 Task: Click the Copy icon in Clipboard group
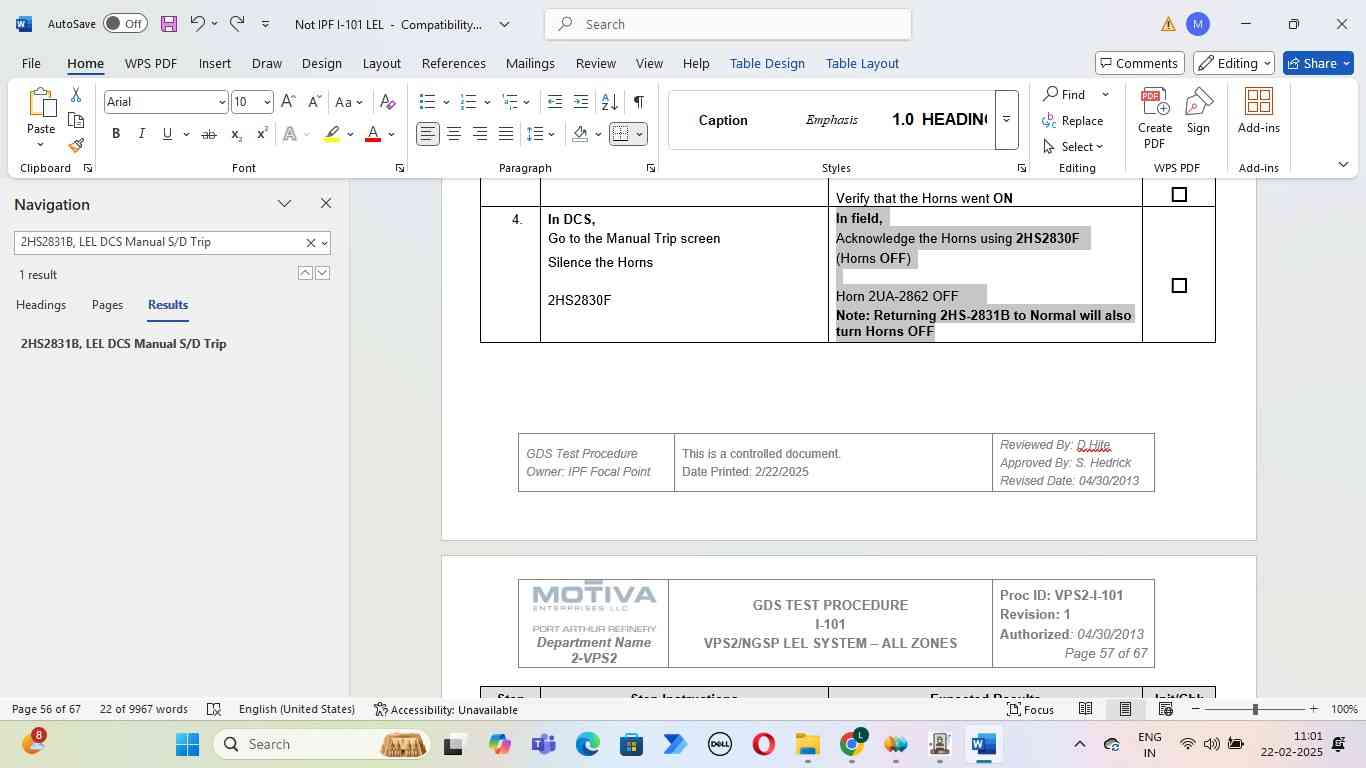click(76, 120)
